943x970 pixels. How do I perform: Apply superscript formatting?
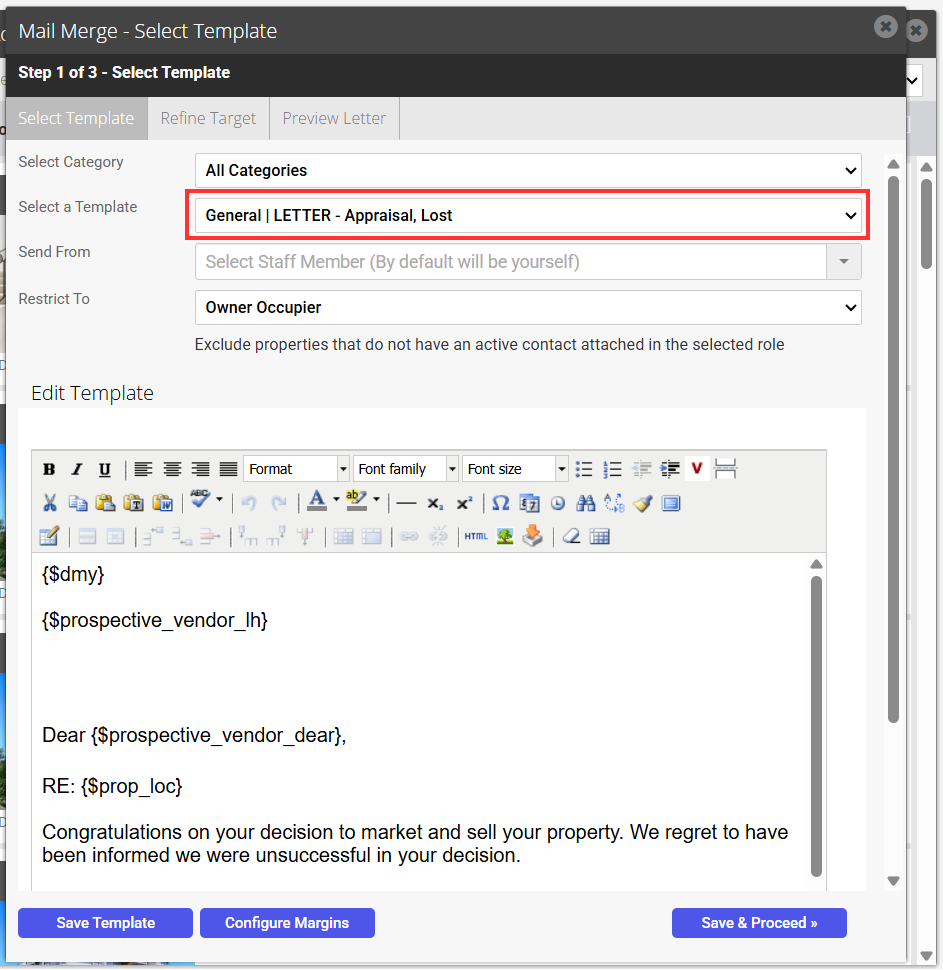pyautogui.click(x=464, y=504)
